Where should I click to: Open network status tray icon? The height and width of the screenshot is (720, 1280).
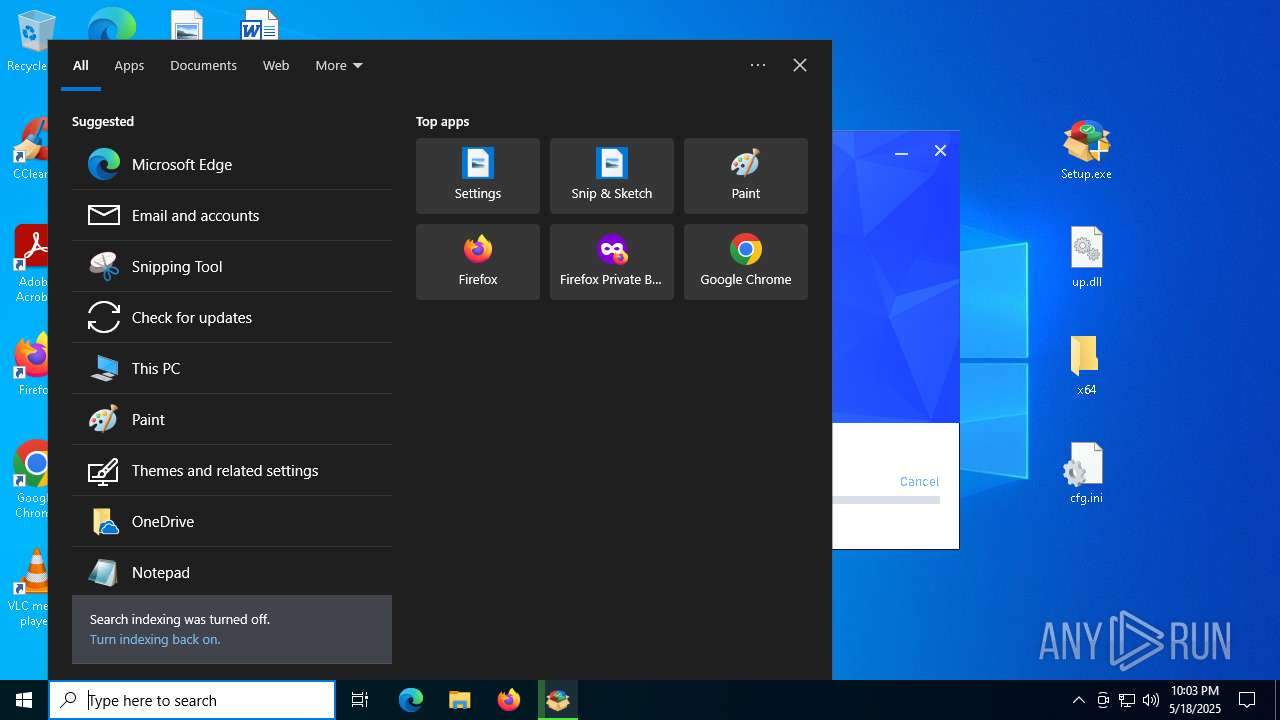[x=1127, y=700]
